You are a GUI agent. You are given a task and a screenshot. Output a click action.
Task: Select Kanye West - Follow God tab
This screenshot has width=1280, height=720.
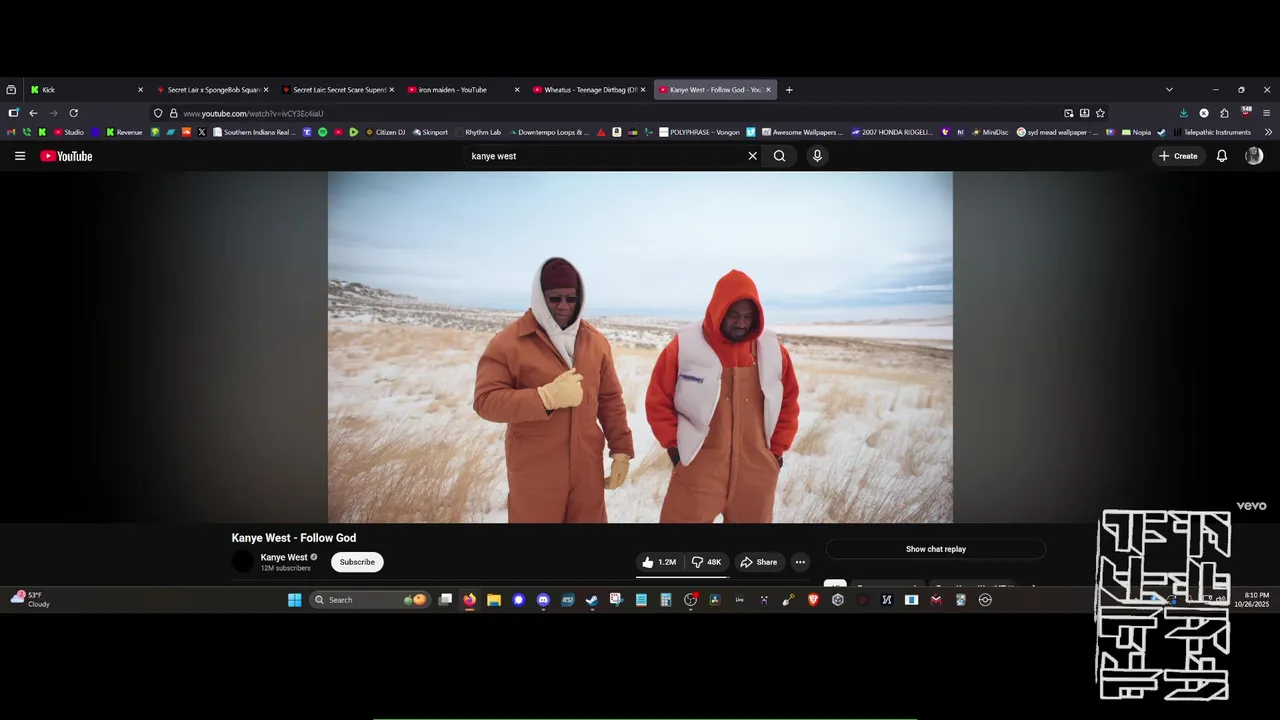[x=715, y=90]
